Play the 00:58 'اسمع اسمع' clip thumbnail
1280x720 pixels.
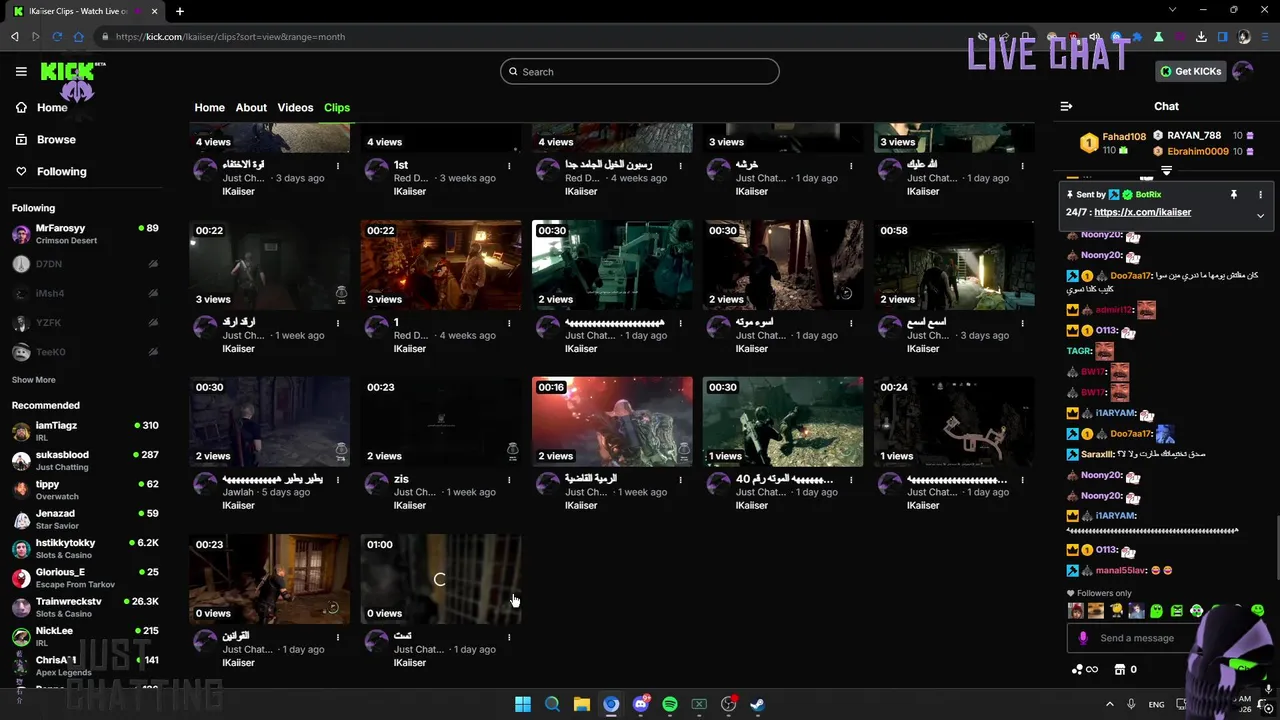pyautogui.click(x=954, y=264)
